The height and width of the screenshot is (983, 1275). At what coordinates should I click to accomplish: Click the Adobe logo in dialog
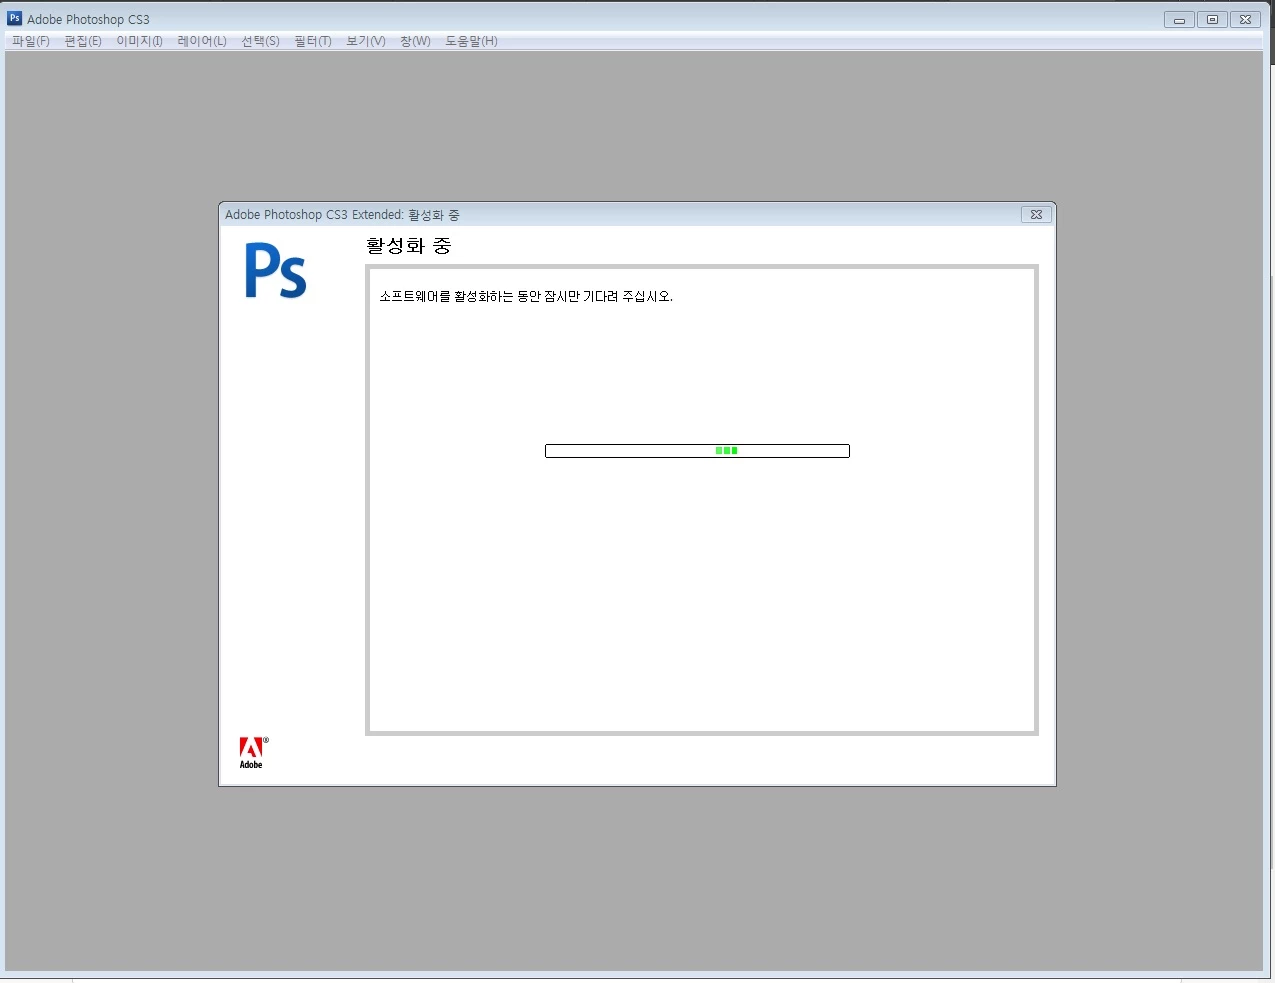pos(253,753)
